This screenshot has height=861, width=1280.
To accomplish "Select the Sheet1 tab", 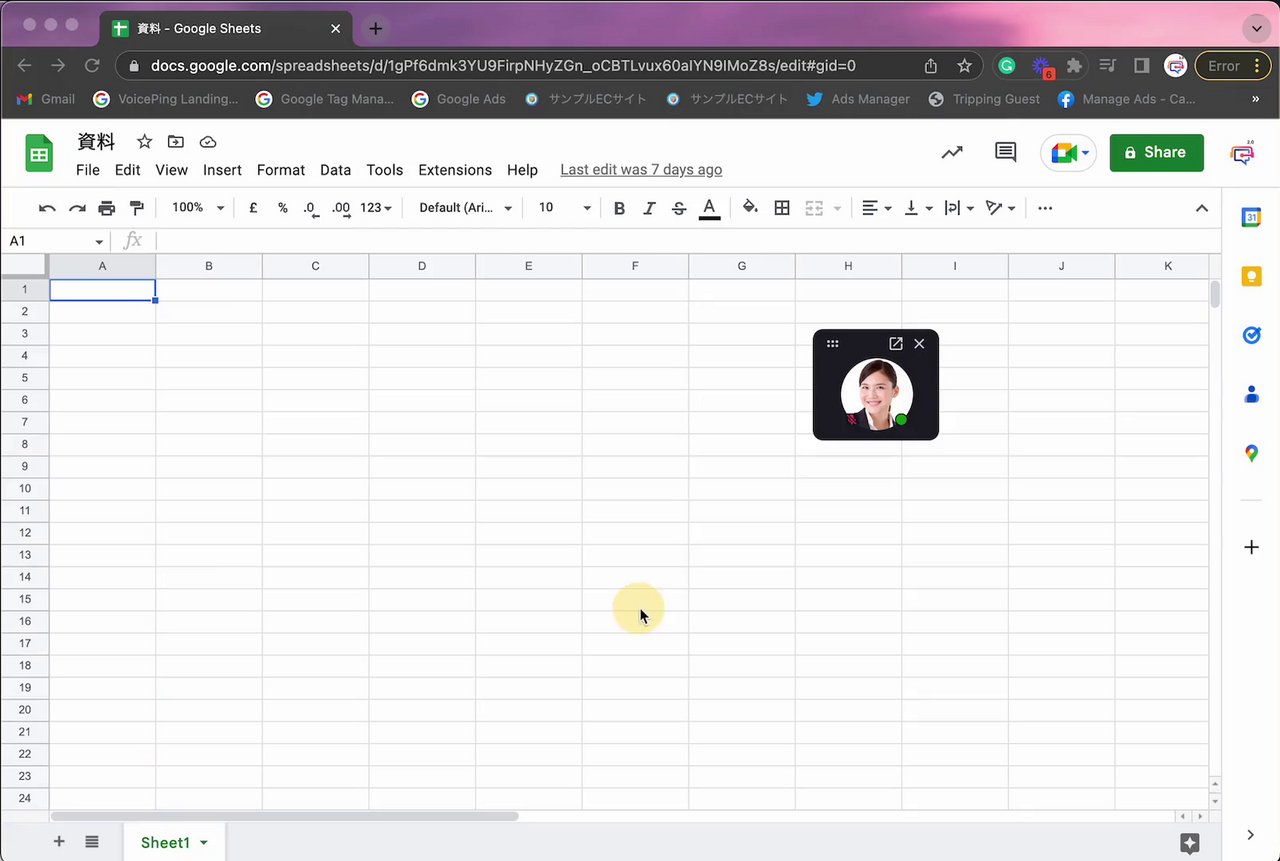I will [x=174, y=843].
